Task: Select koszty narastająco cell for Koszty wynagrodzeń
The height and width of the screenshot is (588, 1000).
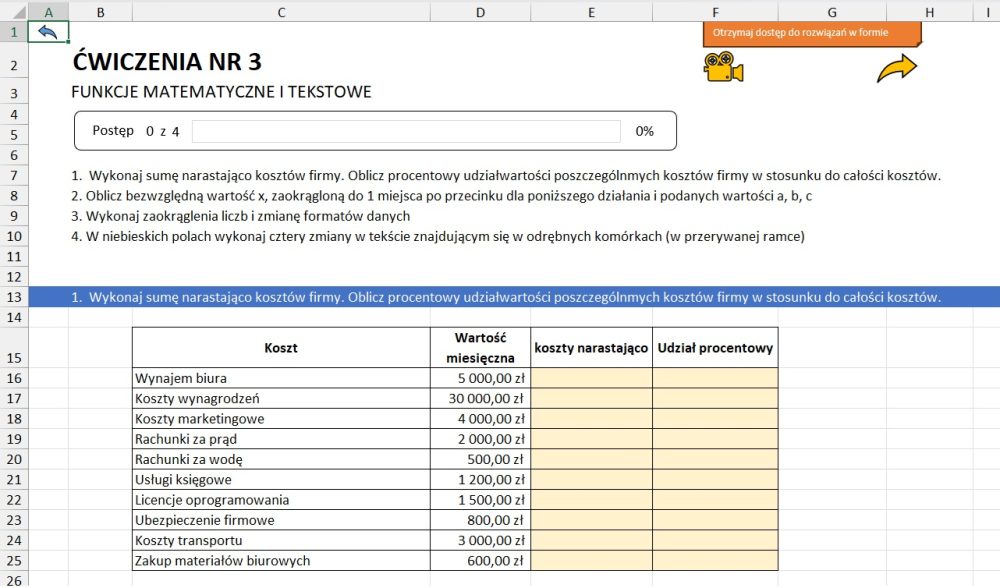Action: click(591, 399)
